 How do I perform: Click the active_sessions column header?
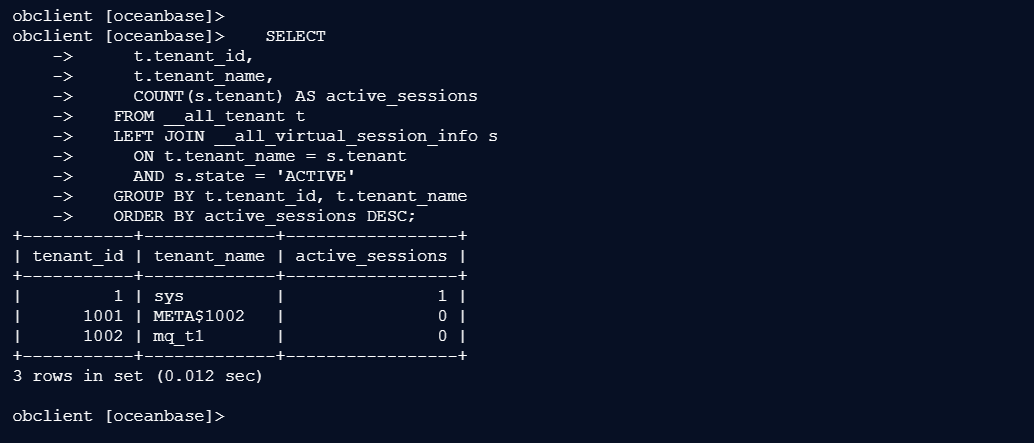point(371,256)
